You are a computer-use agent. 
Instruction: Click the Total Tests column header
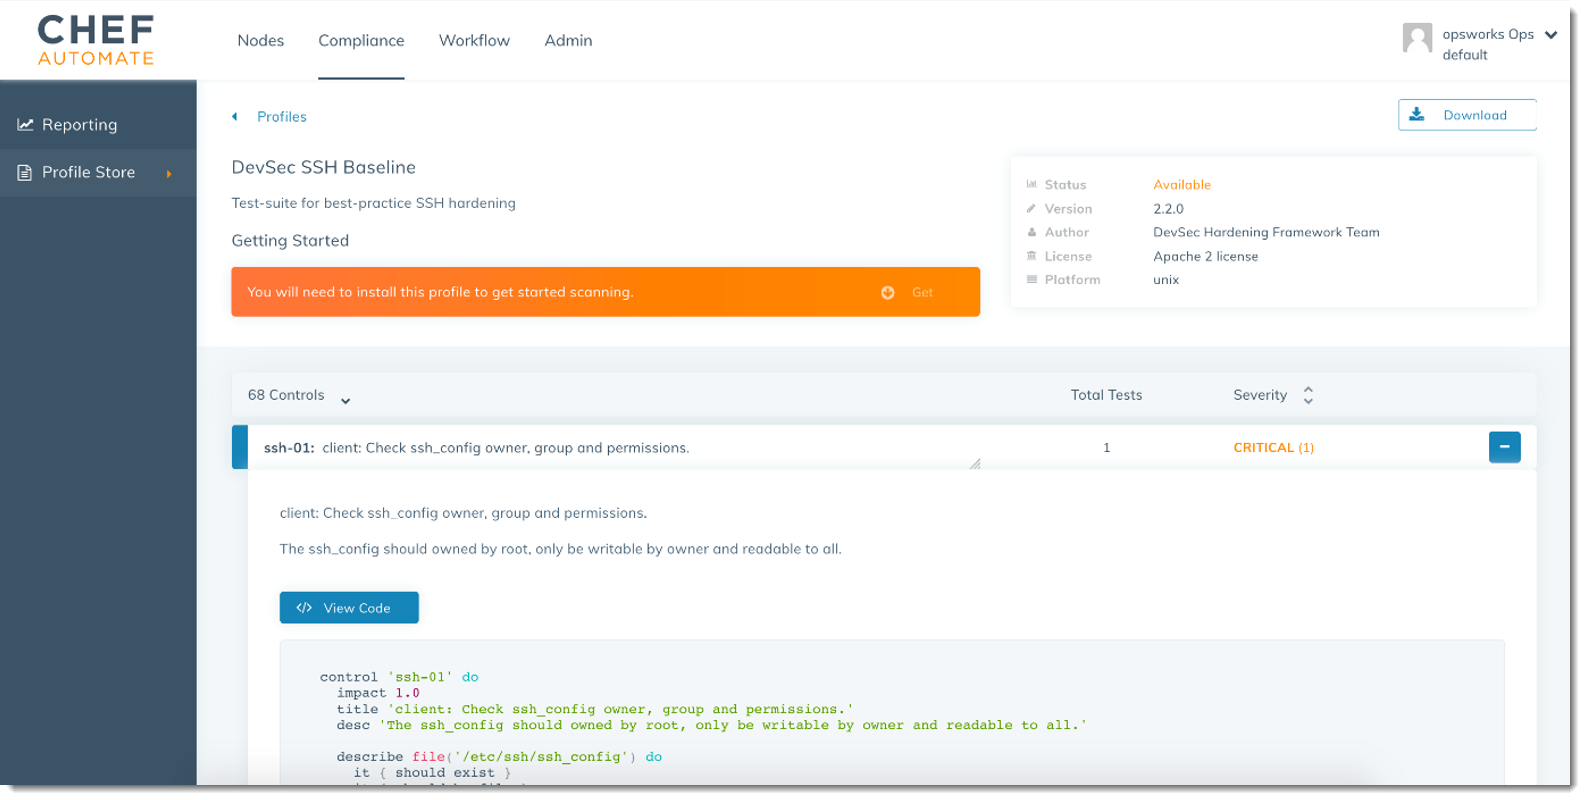click(x=1106, y=395)
